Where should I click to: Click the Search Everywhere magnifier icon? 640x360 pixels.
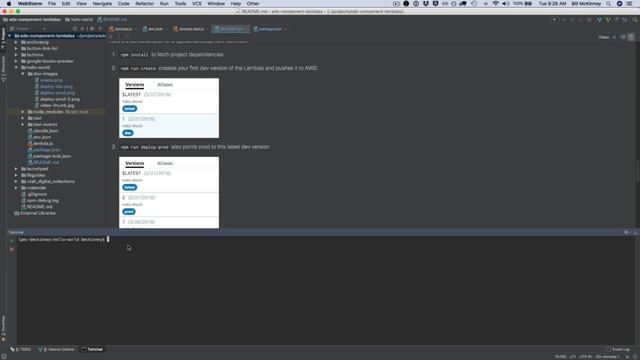pyautogui.click(x=635, y=20)
